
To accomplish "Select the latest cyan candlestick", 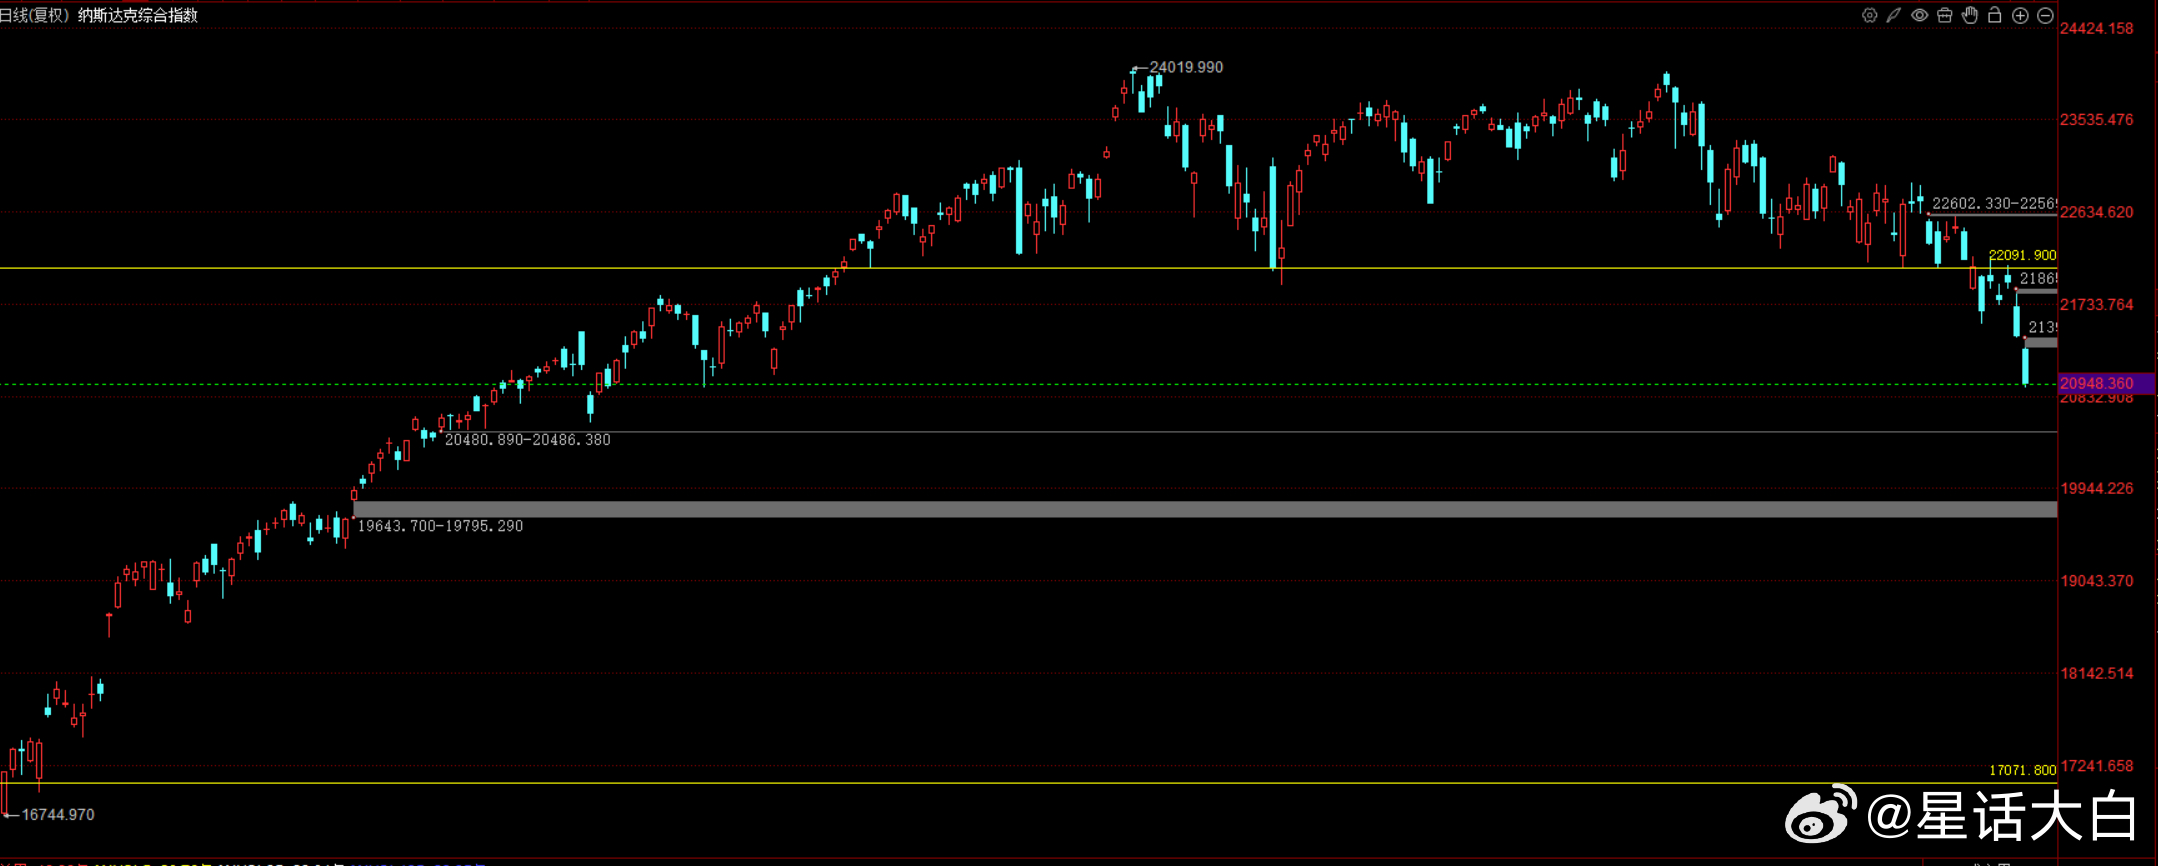I will [2025, 365].
